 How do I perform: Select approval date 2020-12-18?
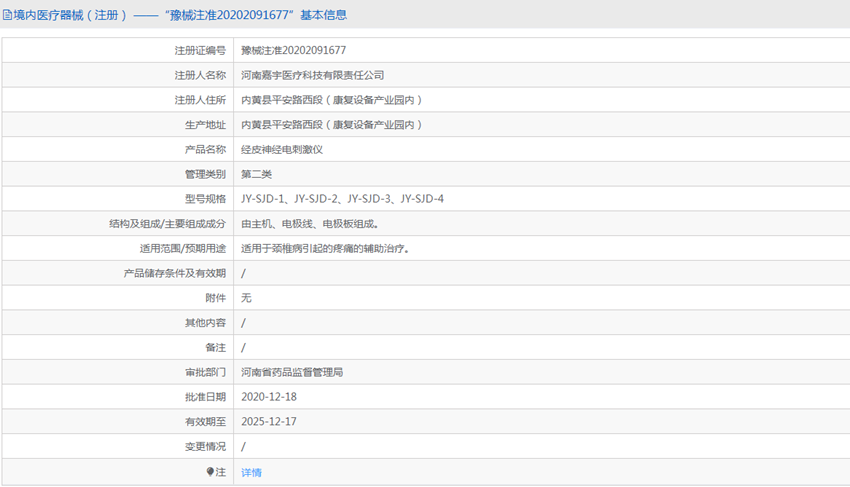point(269,397)
